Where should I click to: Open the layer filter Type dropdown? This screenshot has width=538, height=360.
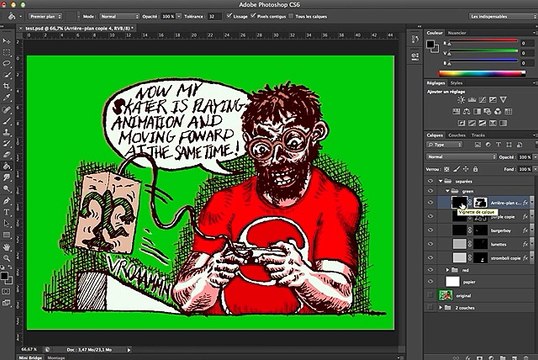pos(444,145)
